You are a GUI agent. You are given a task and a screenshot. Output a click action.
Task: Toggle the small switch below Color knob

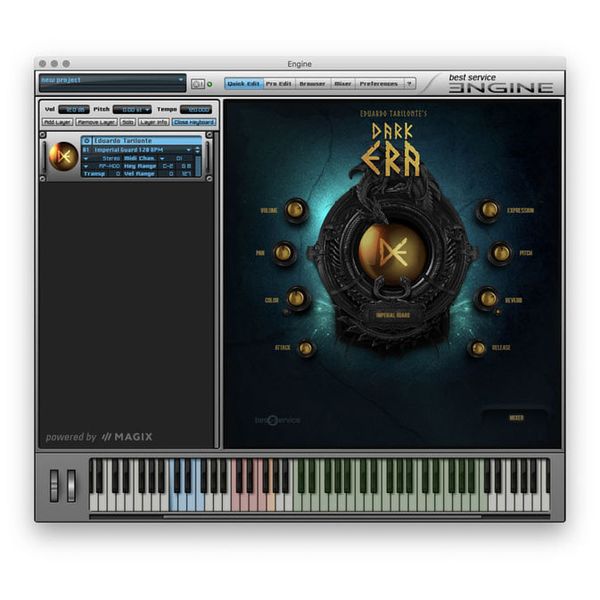pos(286,311)
